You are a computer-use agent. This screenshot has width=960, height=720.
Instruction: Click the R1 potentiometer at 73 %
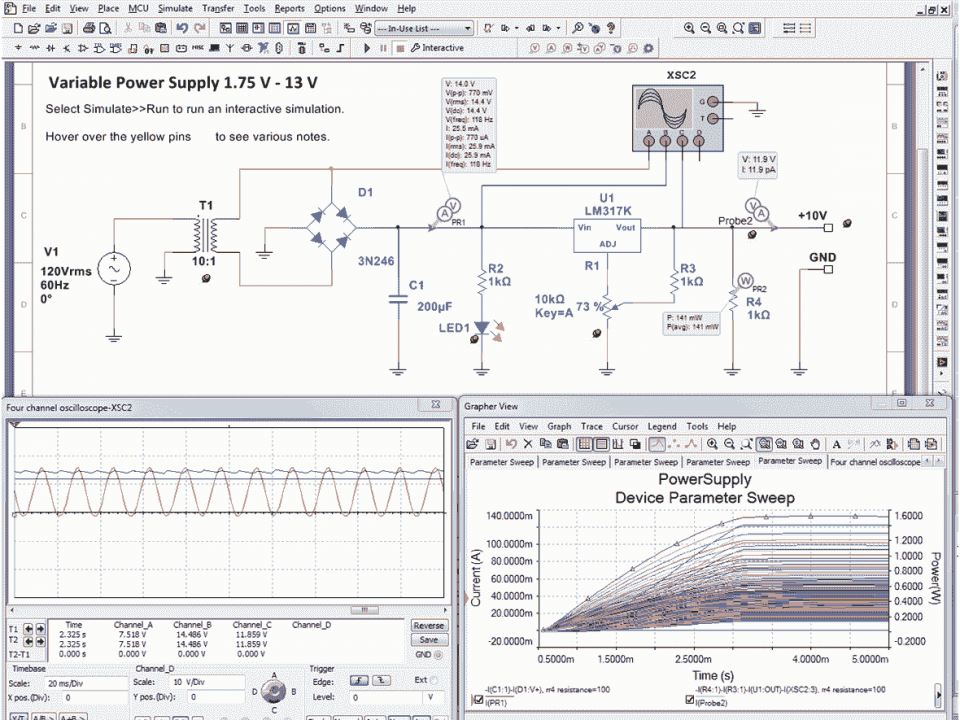pyautogui.click(x=607, y=309)
